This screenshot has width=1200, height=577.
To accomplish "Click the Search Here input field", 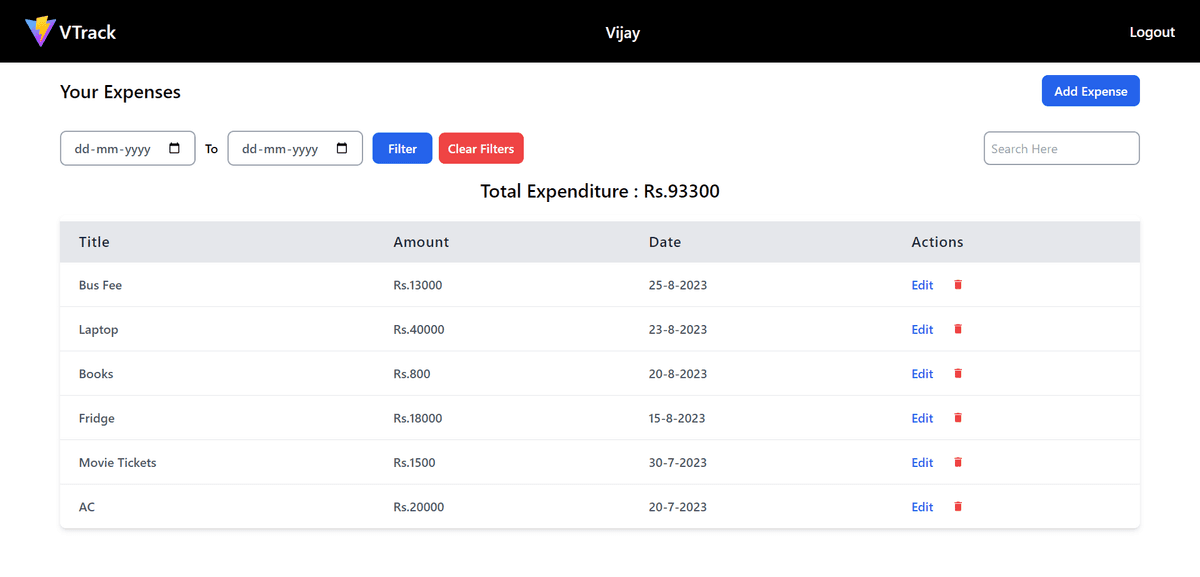I will (1061, 148).
